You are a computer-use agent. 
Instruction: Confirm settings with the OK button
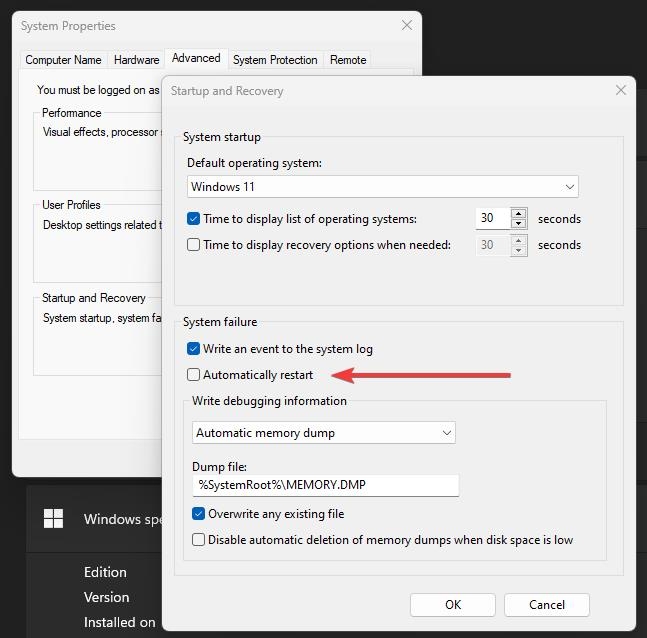click(453, 605)
